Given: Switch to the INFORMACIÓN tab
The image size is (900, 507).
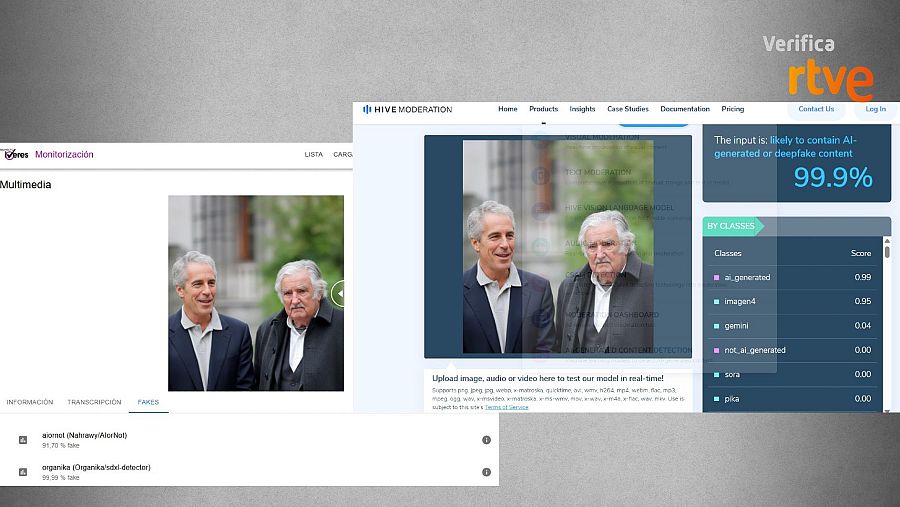Looking at the screenshot, I should tap(30, 402).
